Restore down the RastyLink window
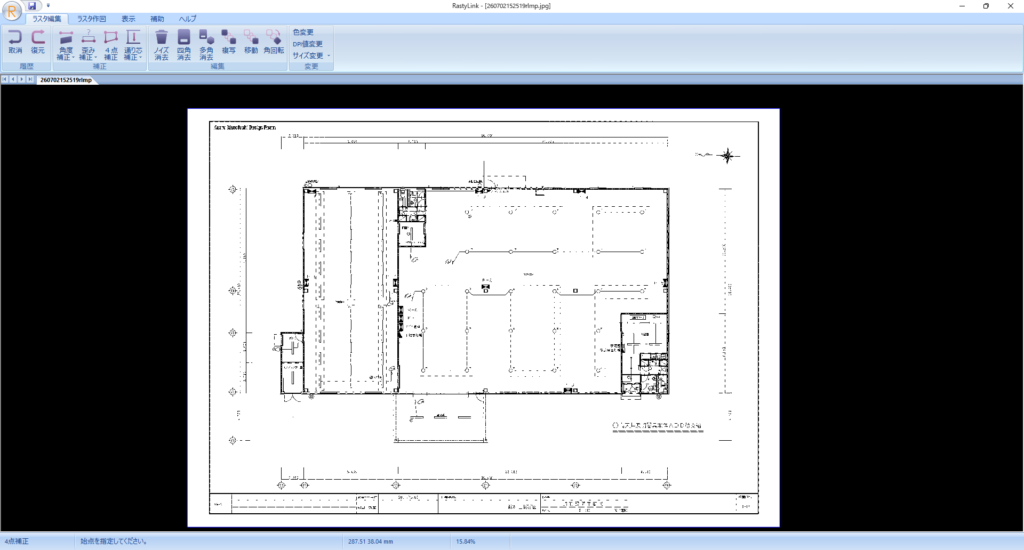The height and width of the screenshot is (550, 1024). click(x=986, y=6)
